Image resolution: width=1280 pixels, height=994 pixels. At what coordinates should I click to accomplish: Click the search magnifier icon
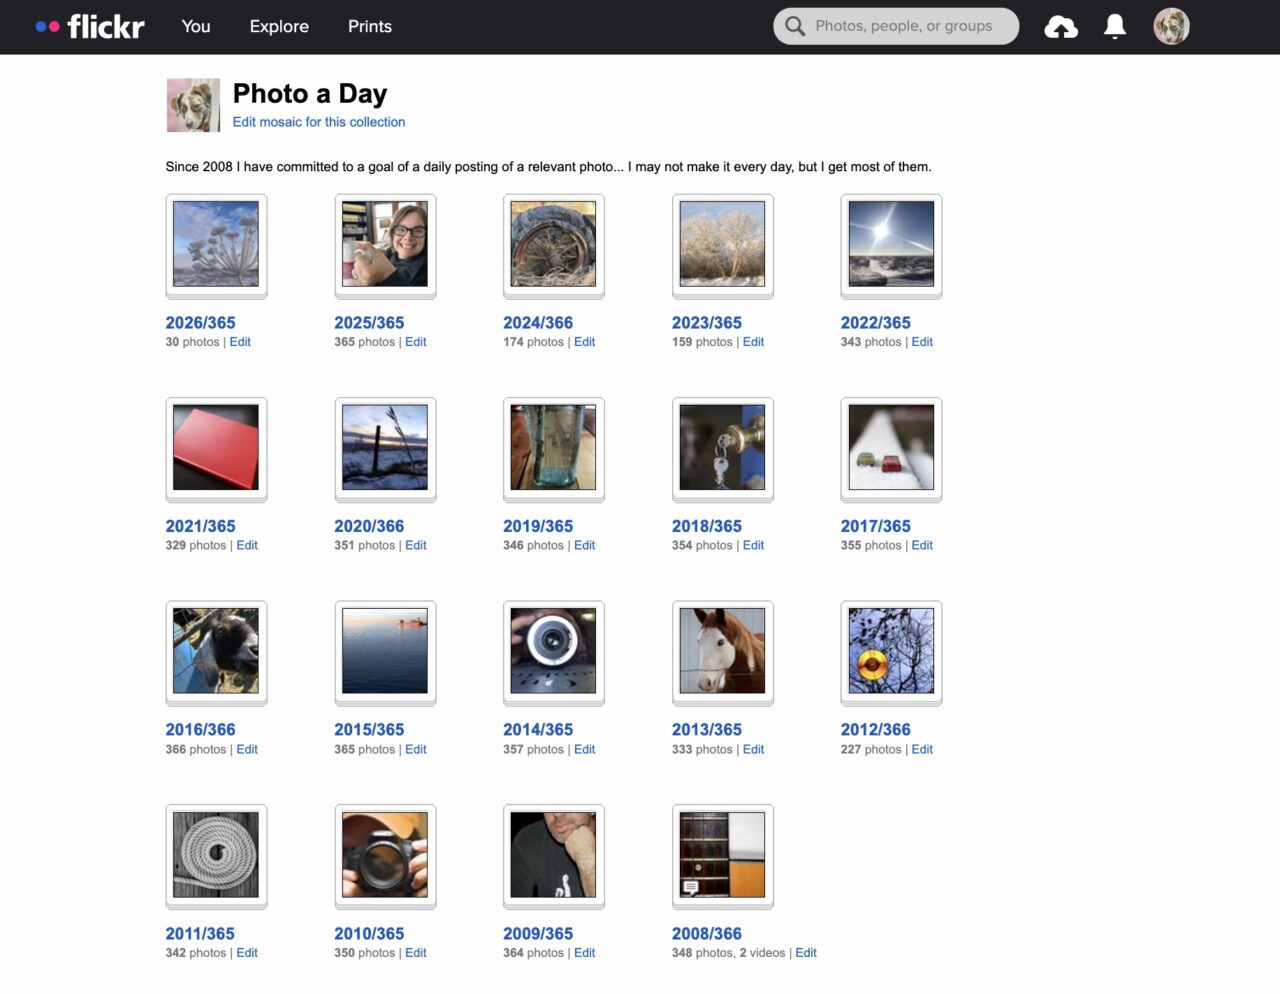(794, 26)
